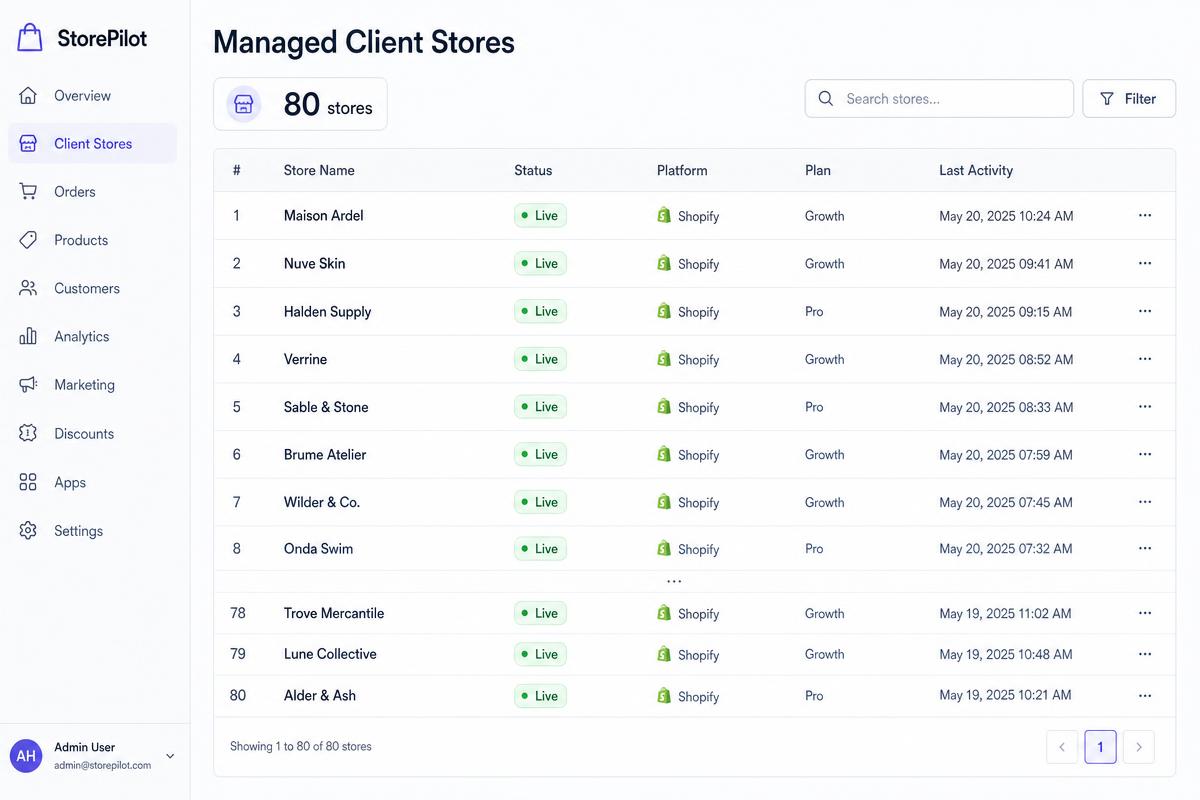Click the Status column header
This screenshot has width=1200, height=800.
(533, 170)
